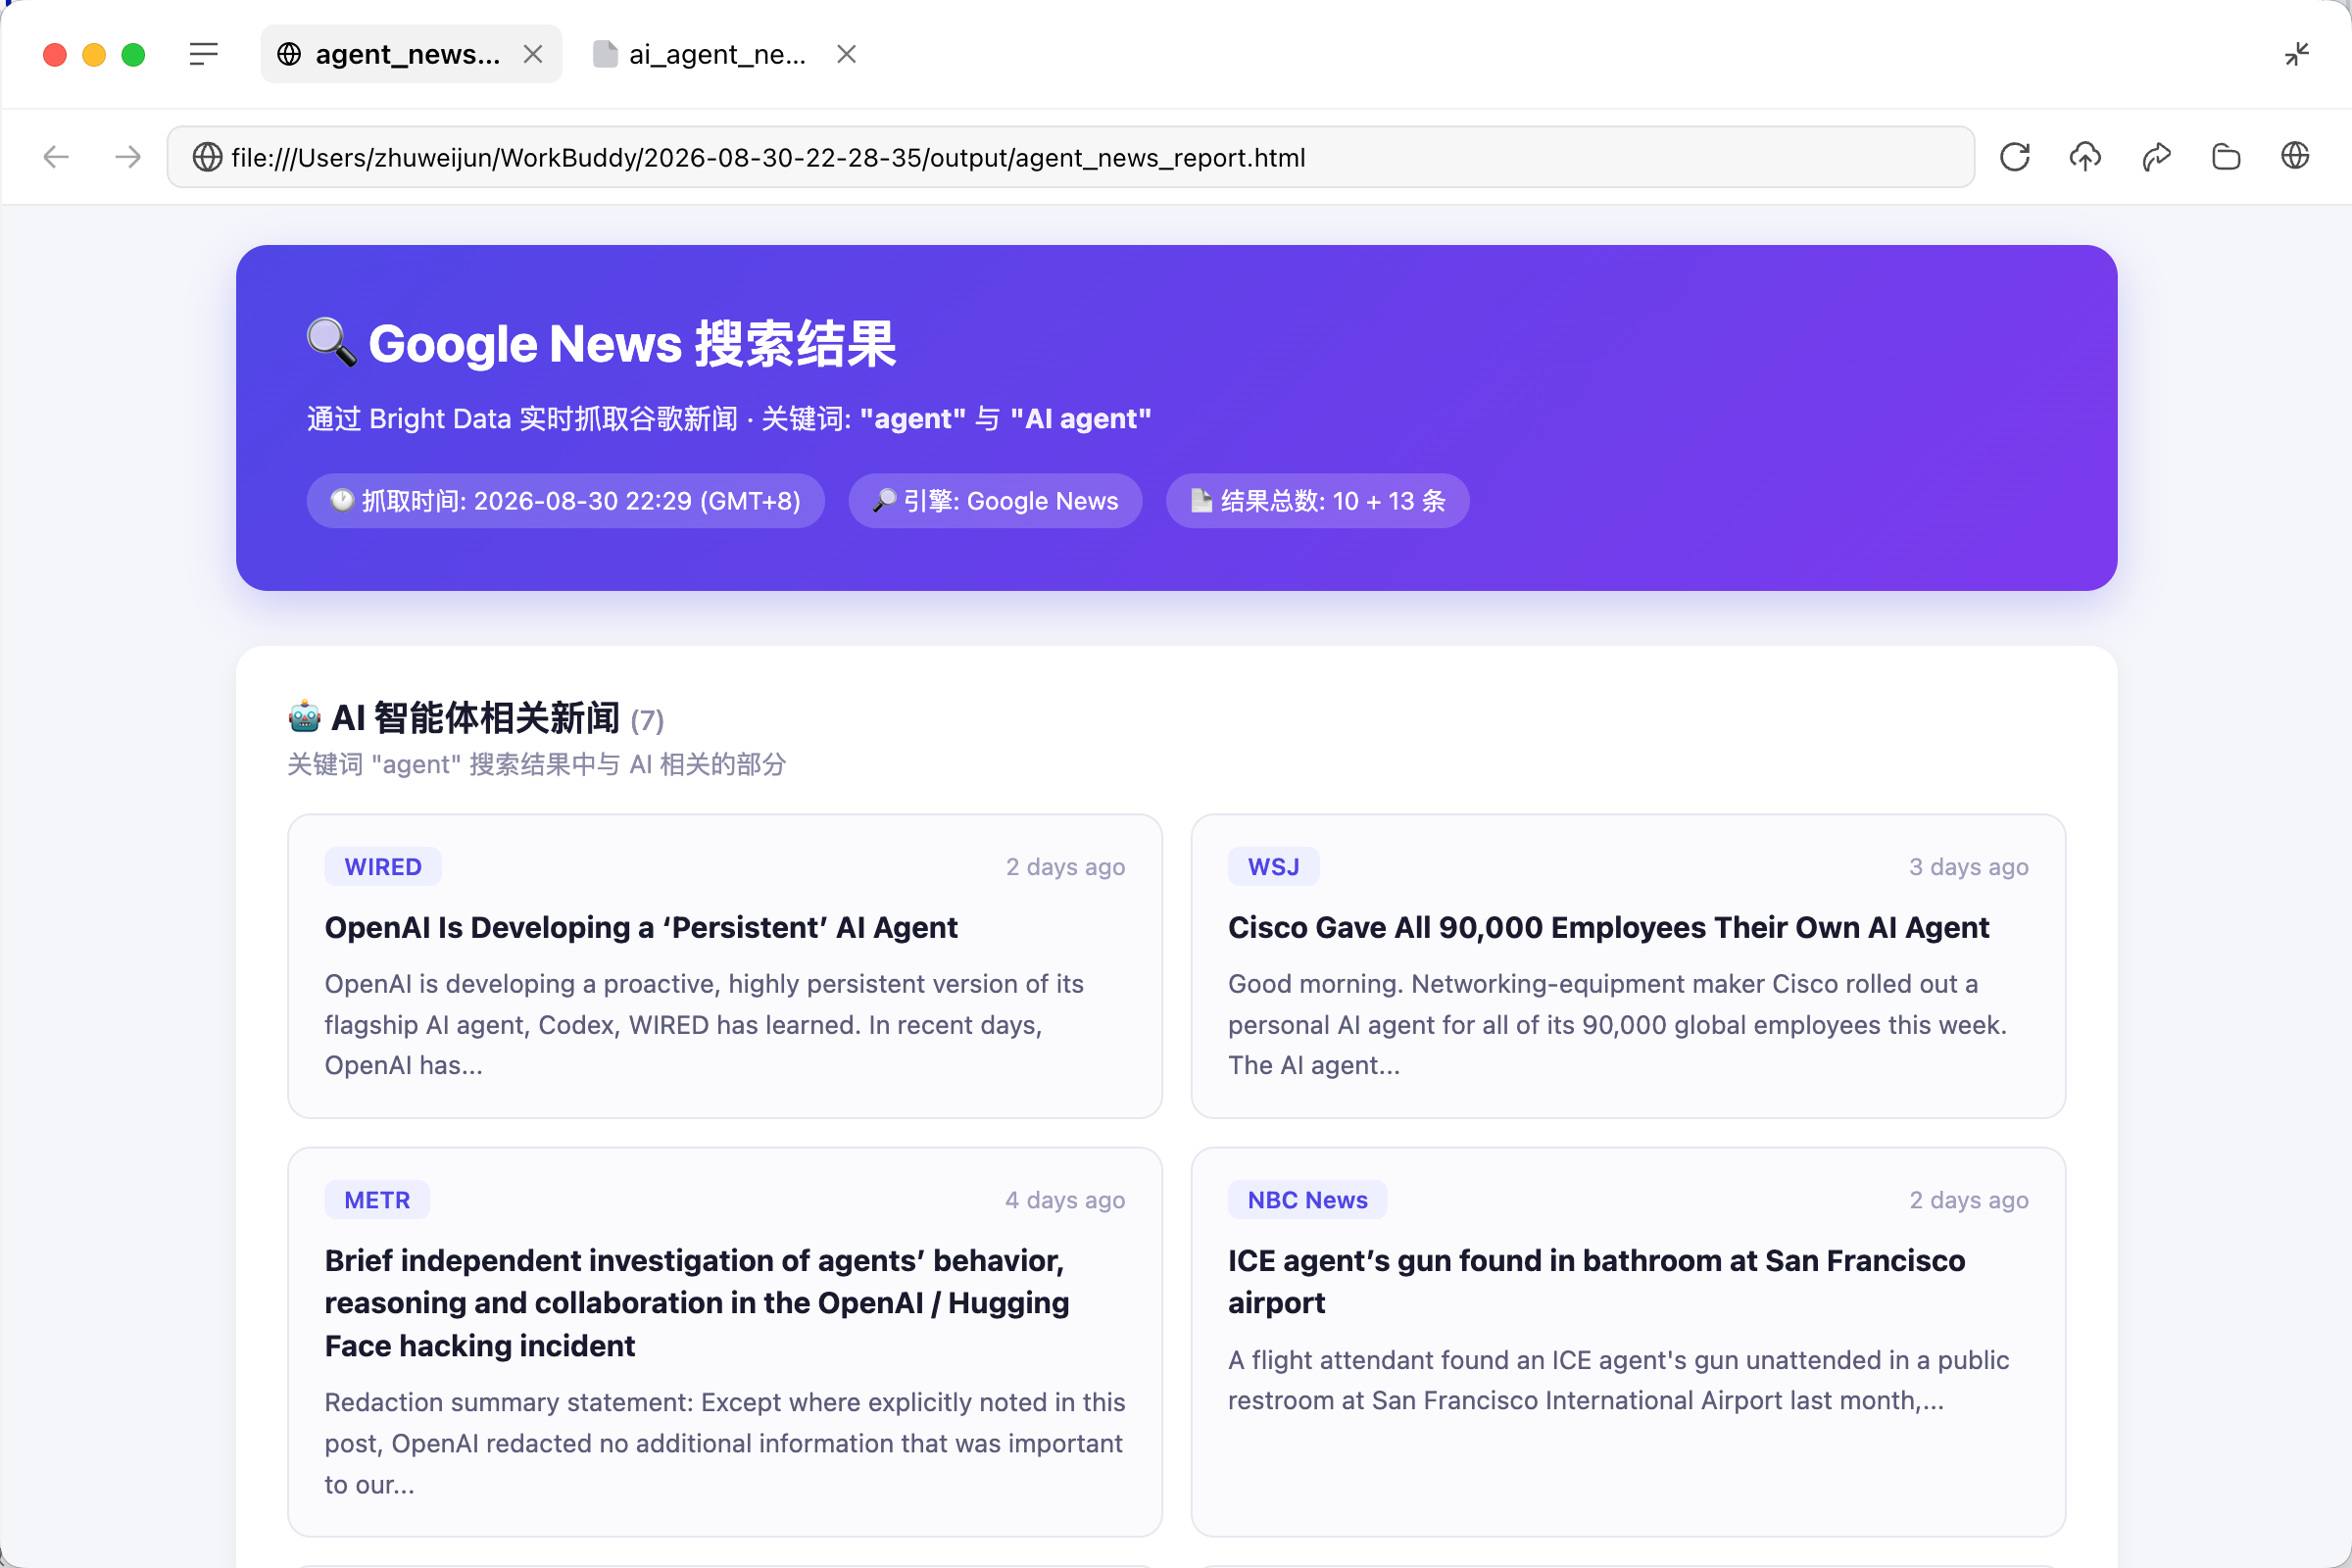Screen dimensions: 2352x1568
Task: Click the globe icon at toolbar right
Action: tap(2295, 156)
